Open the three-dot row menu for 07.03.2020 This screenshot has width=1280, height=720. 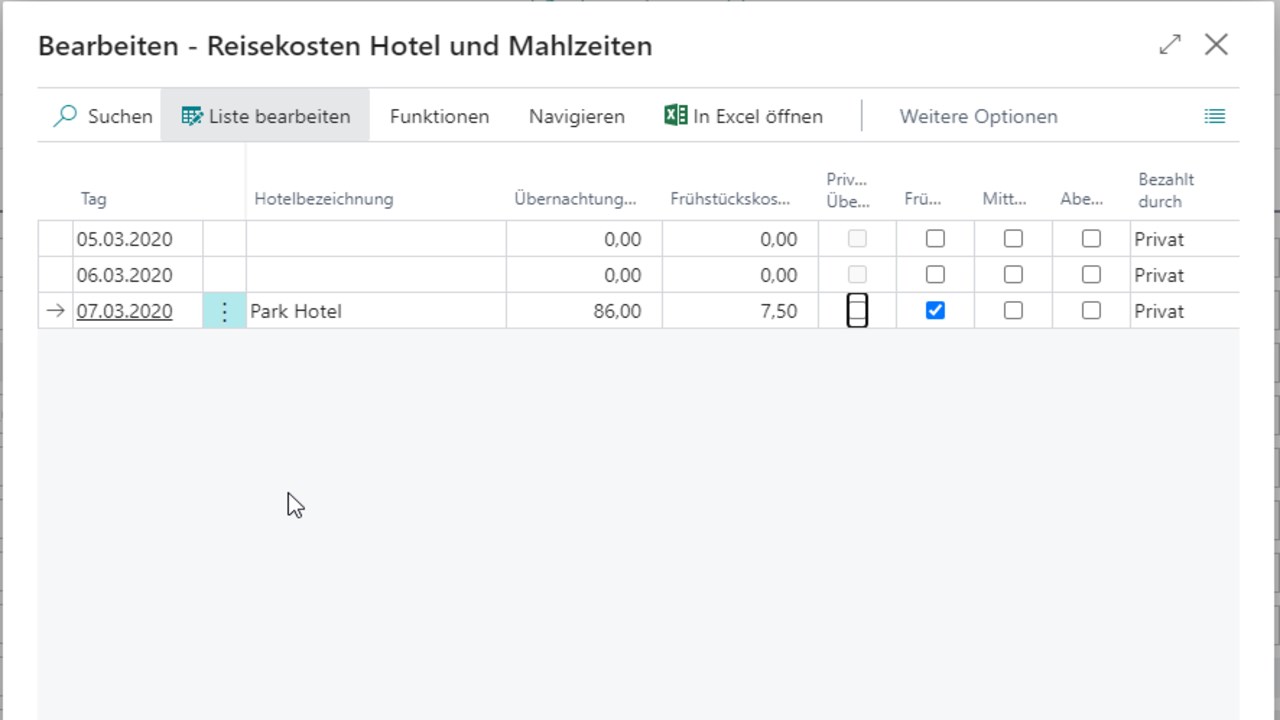(224, 311)
